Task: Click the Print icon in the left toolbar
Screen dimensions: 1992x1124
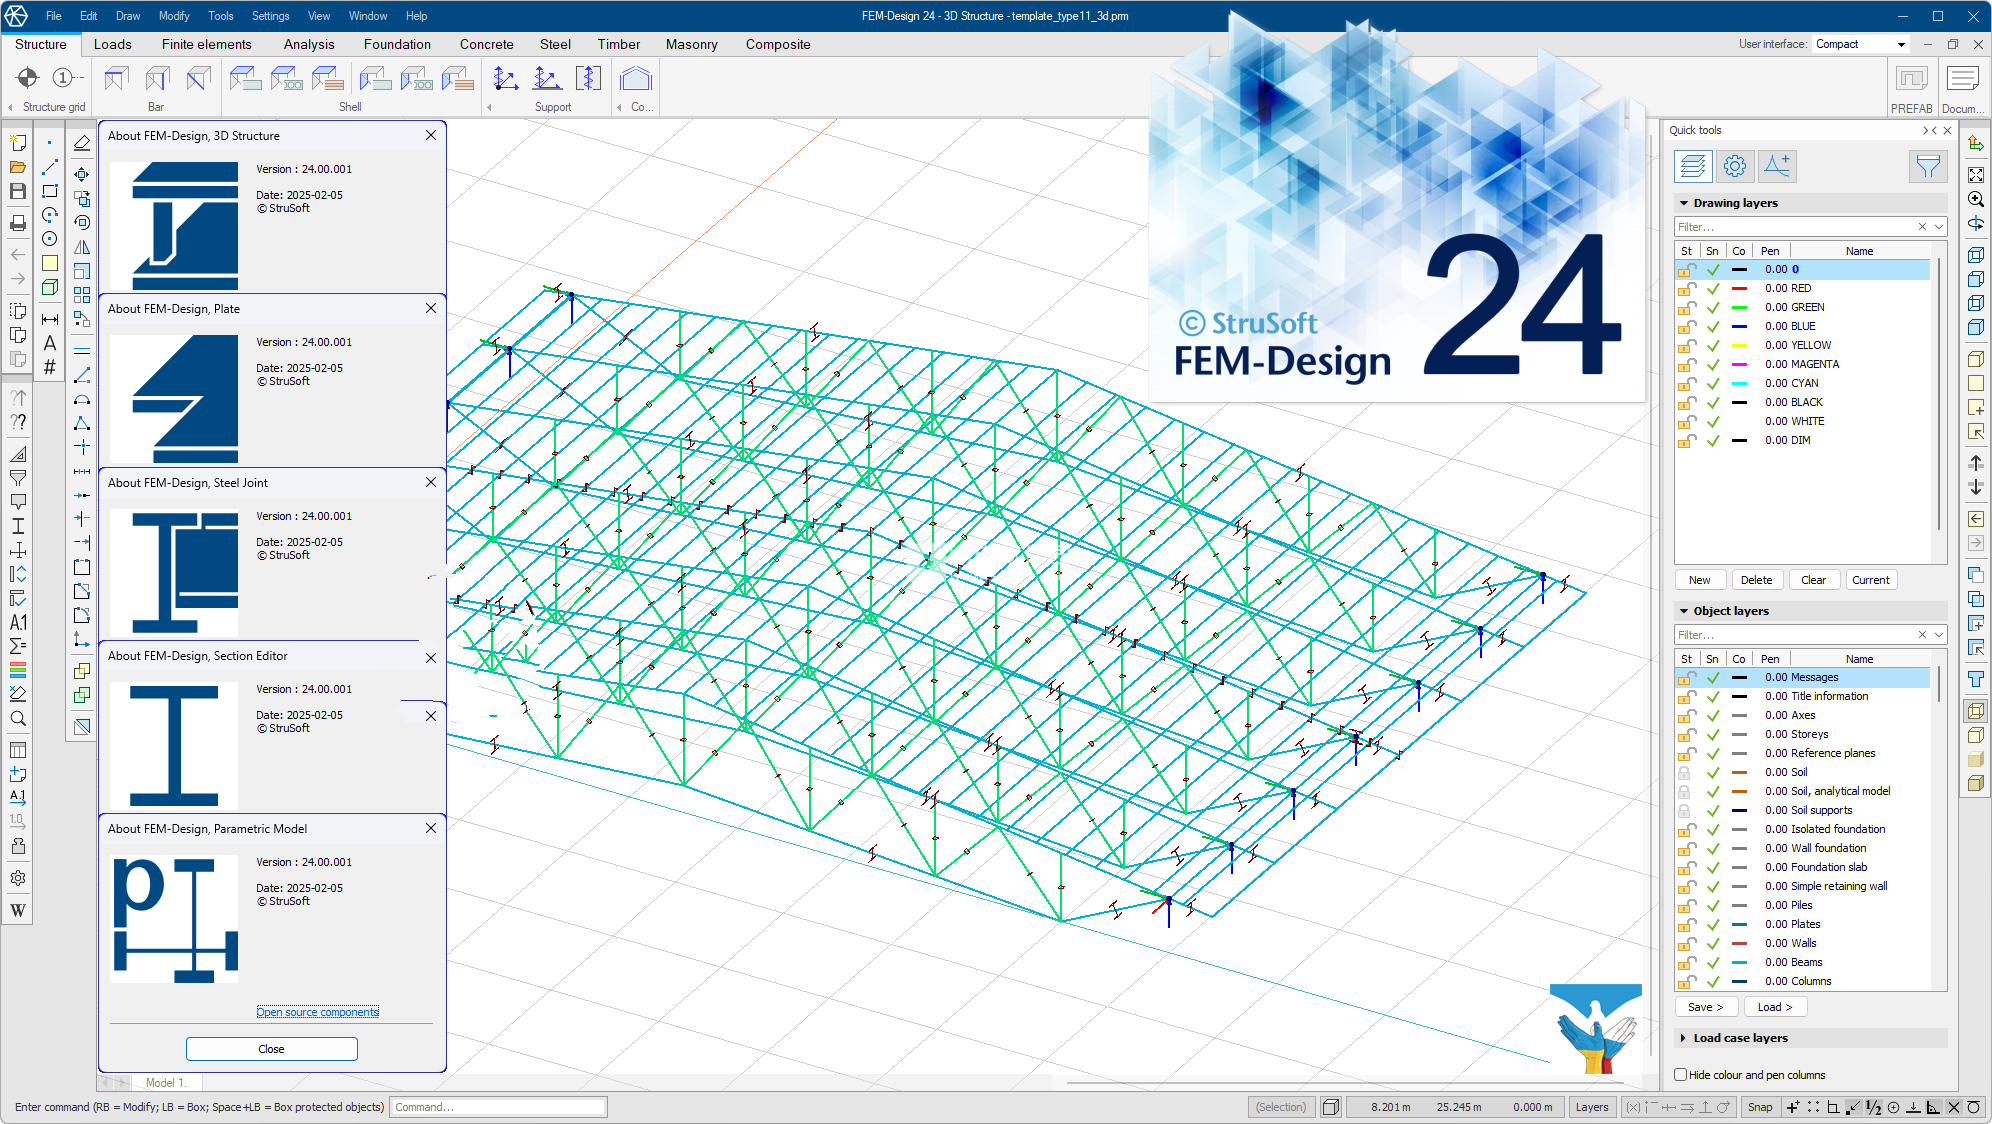Action: pos(18,223)
